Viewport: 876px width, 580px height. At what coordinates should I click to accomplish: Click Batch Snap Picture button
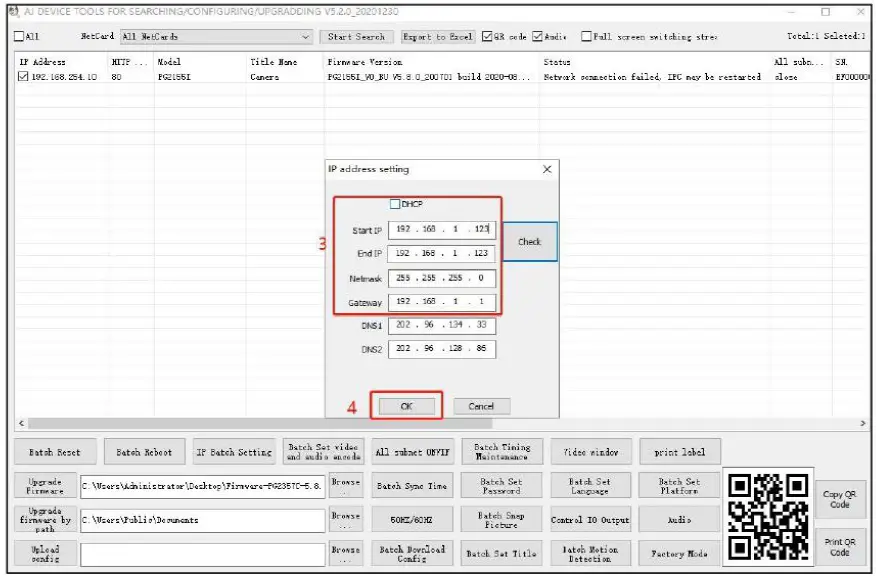coord(502,520)
